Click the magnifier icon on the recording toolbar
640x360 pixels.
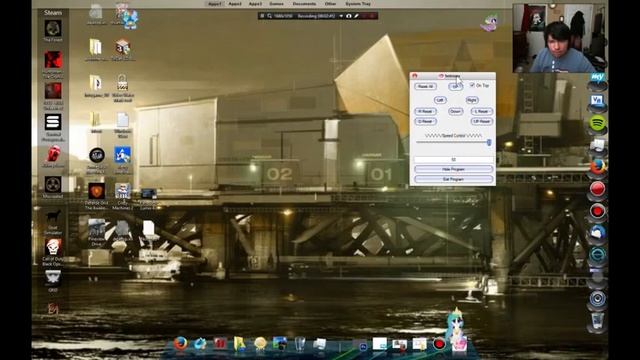pyautogui.click(x=269, y=16)
